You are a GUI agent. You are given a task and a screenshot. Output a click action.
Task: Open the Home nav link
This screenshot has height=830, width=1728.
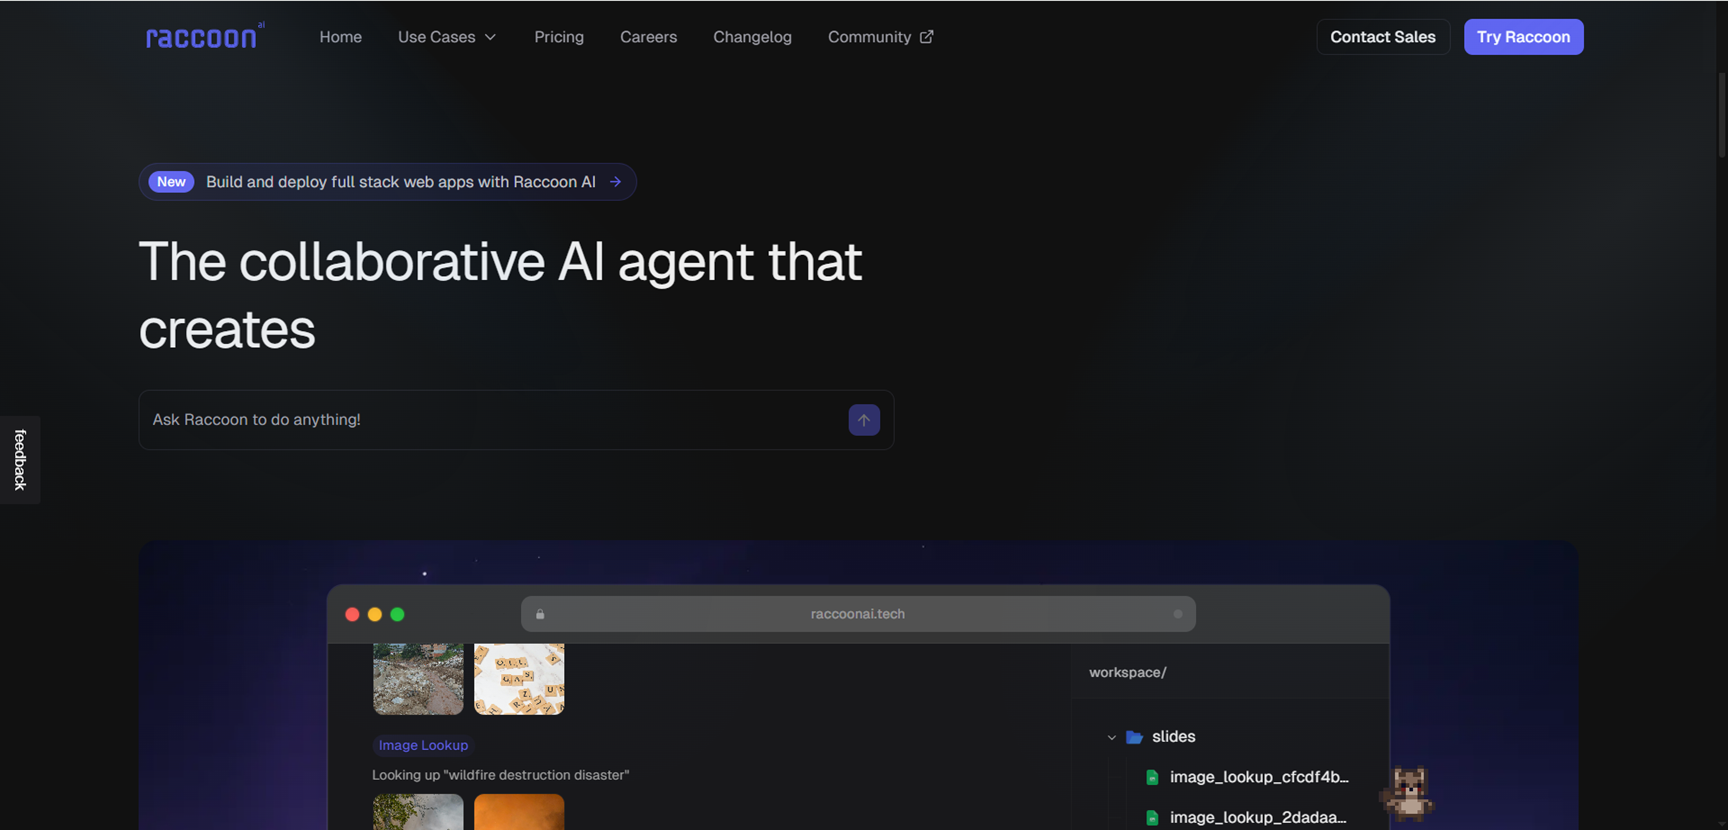pos(340,37)
